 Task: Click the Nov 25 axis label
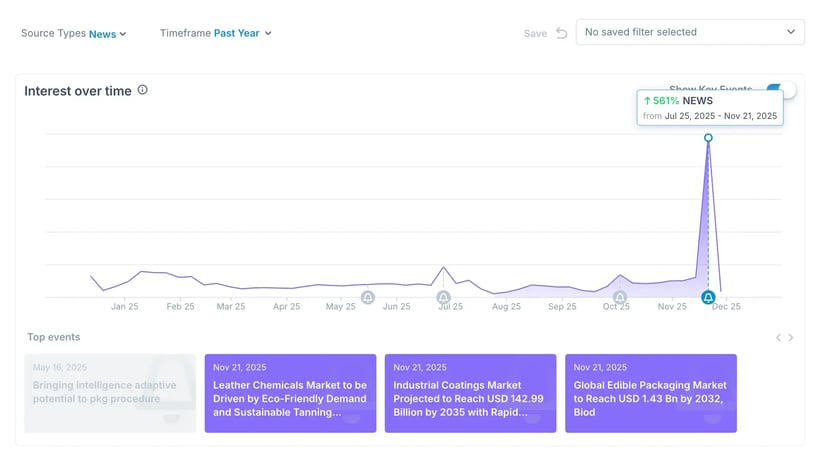click(672, 307)
